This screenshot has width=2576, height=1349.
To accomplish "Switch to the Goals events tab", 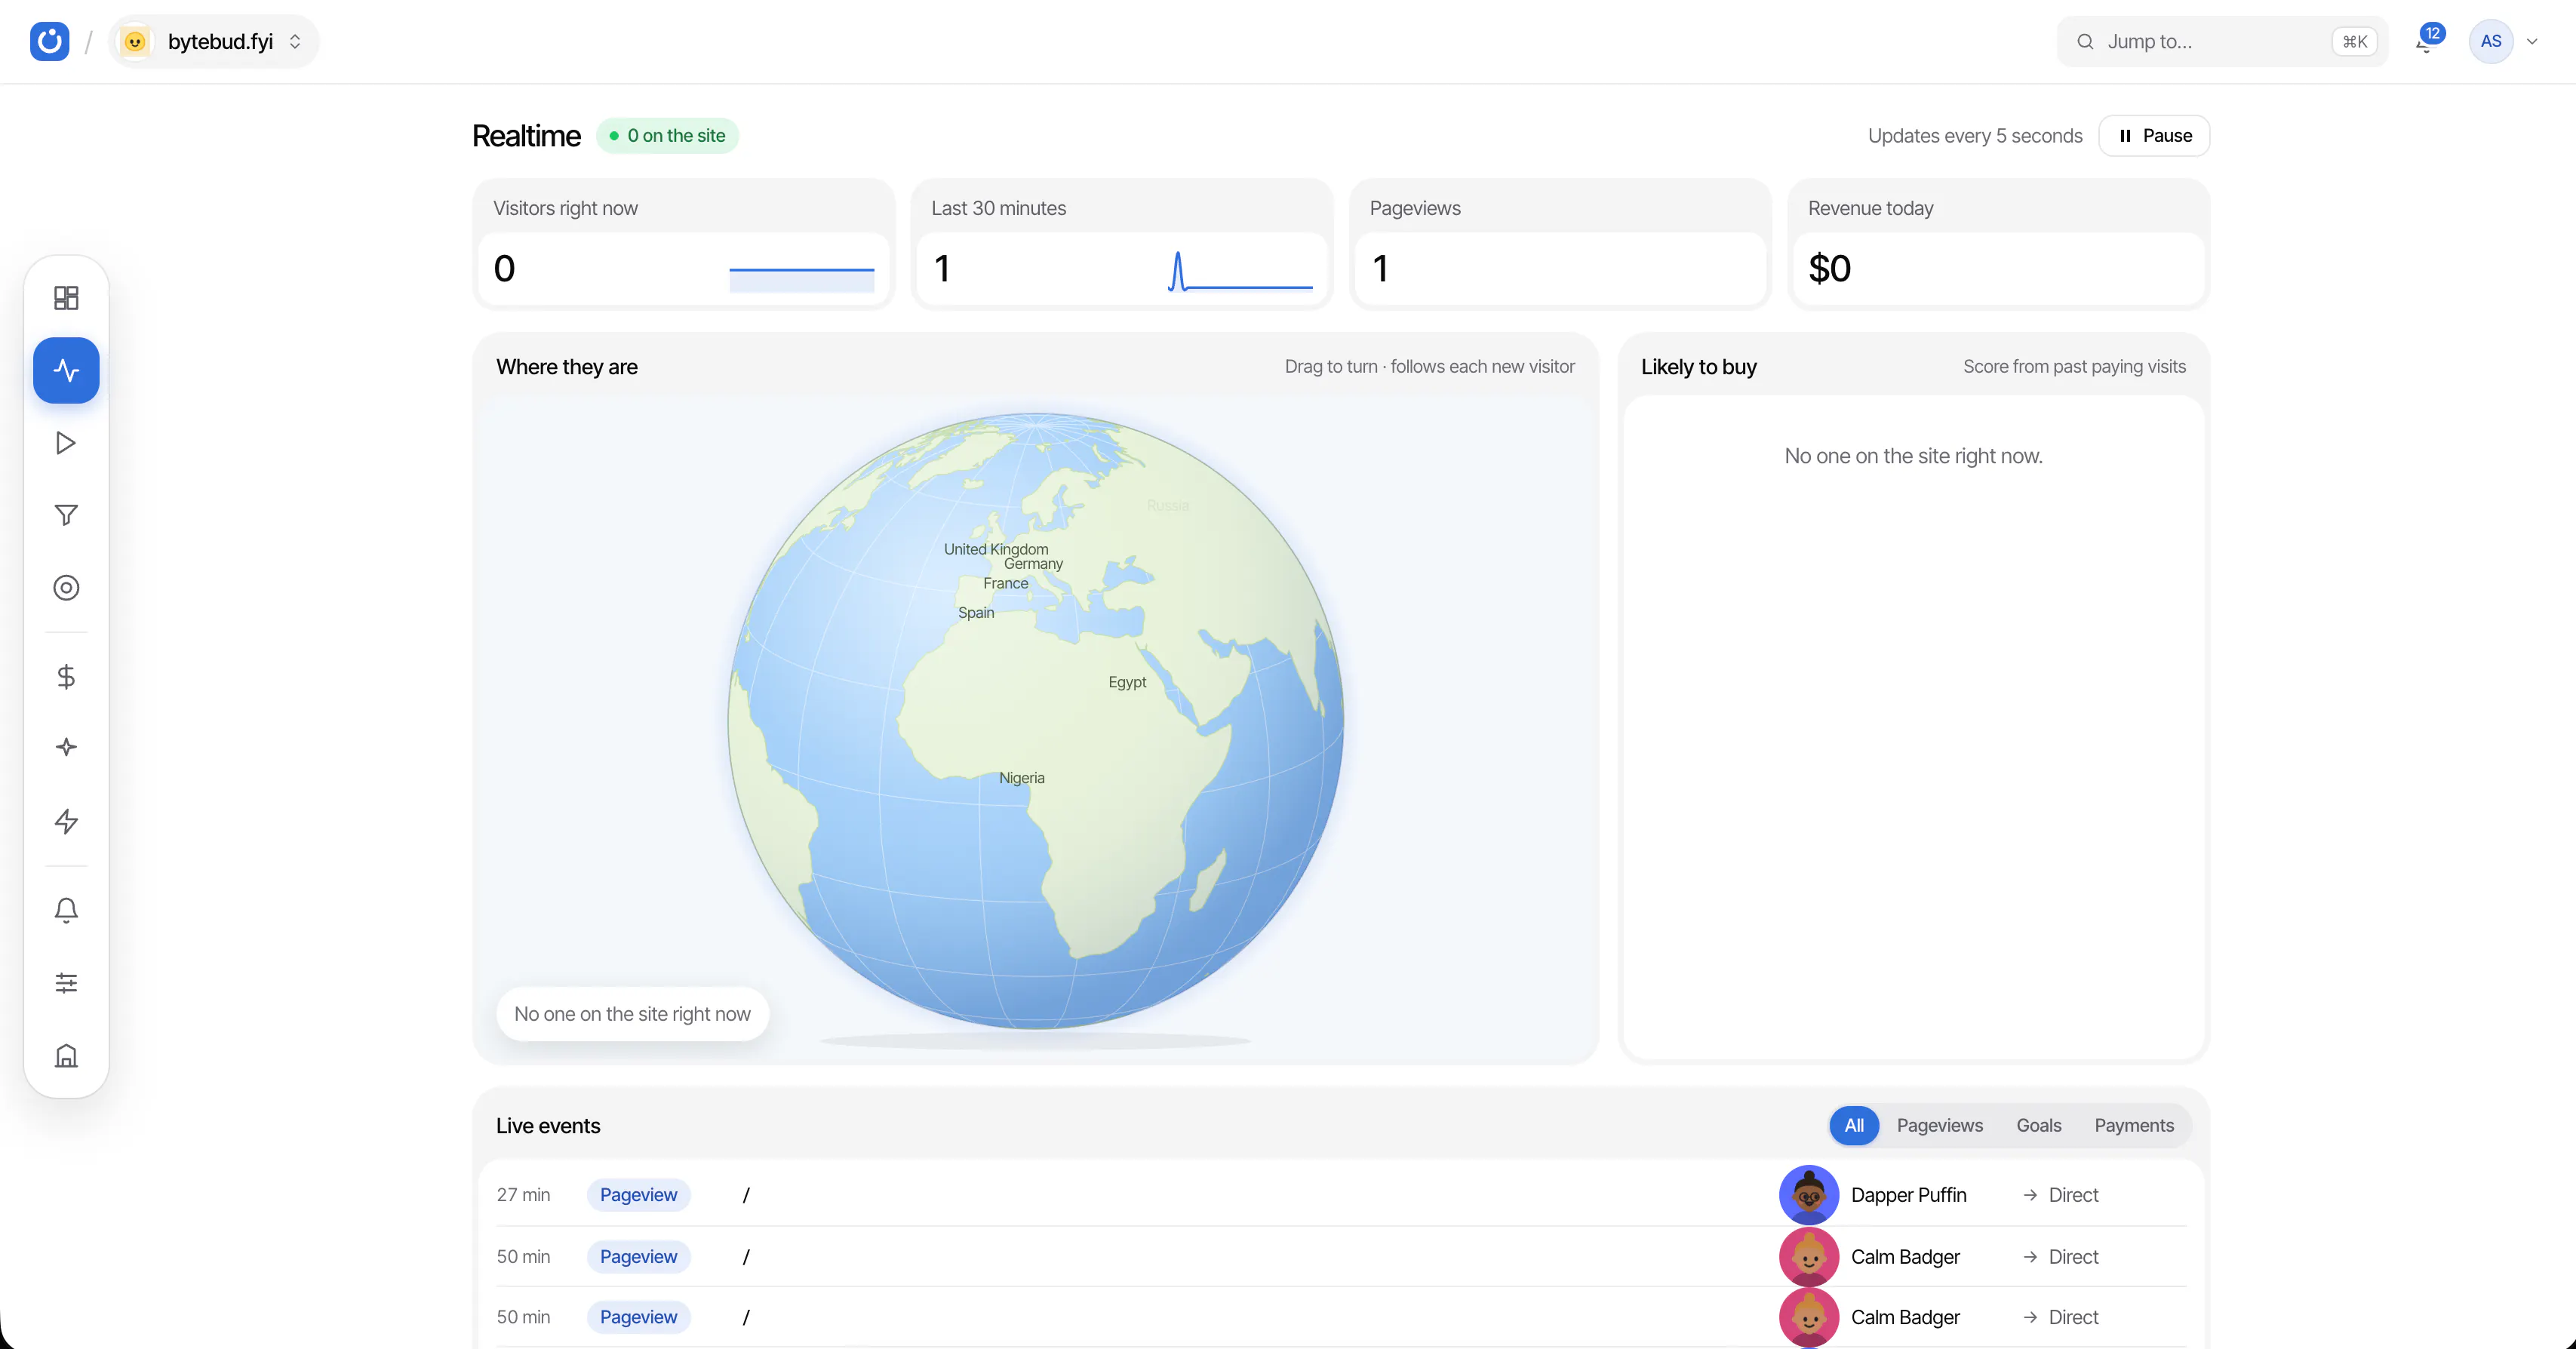I will point(2038,1125).
